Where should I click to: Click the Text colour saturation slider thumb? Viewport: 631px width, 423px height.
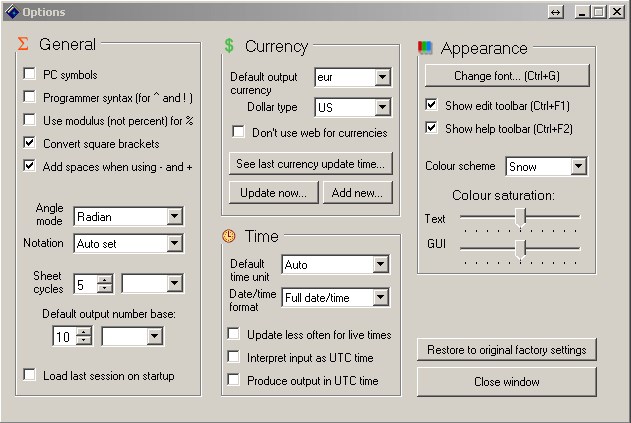[x=520, y=218]
